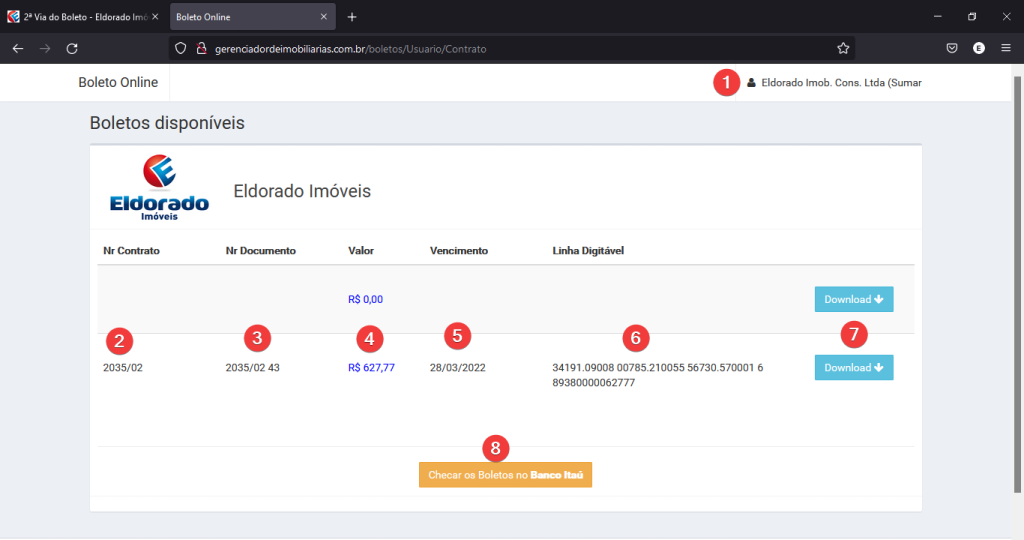Image resolution: width=1024 pixels, height=540 pixels.
Task: Click the browser forward arrow
Action: 44,48
